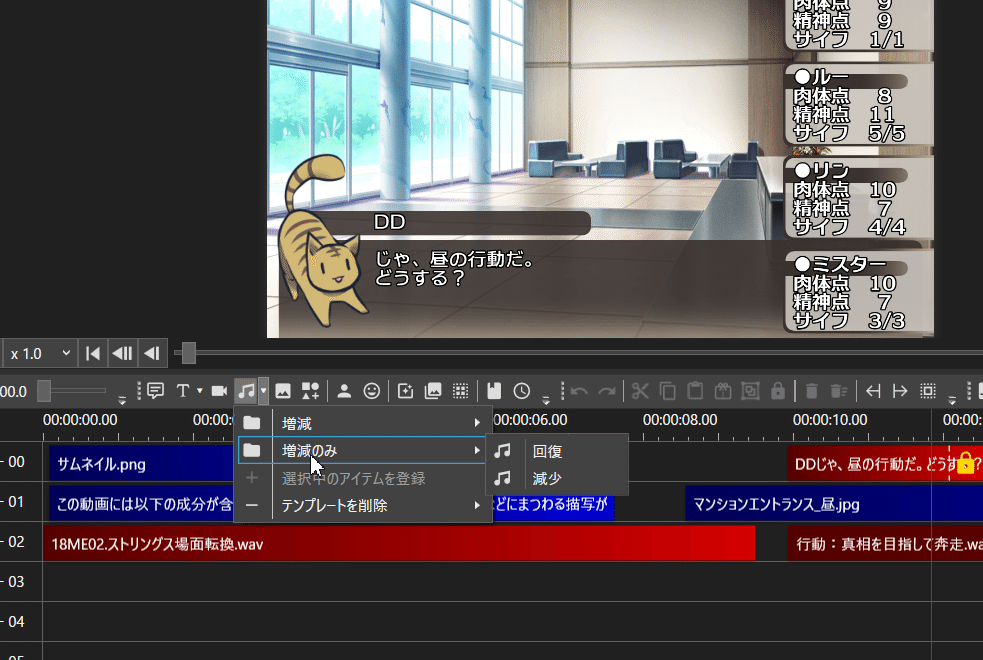Select the この動画には以下の成分 text clip
The height and width of the screenshot is (660, 983).
pos(141,504)
